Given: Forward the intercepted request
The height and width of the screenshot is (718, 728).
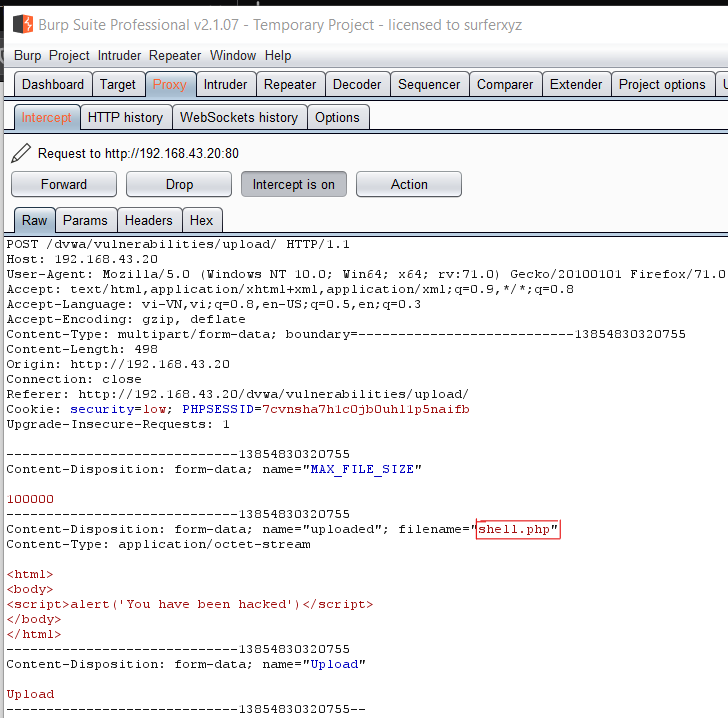Looking at the screenshot, I should click(64, 184).
